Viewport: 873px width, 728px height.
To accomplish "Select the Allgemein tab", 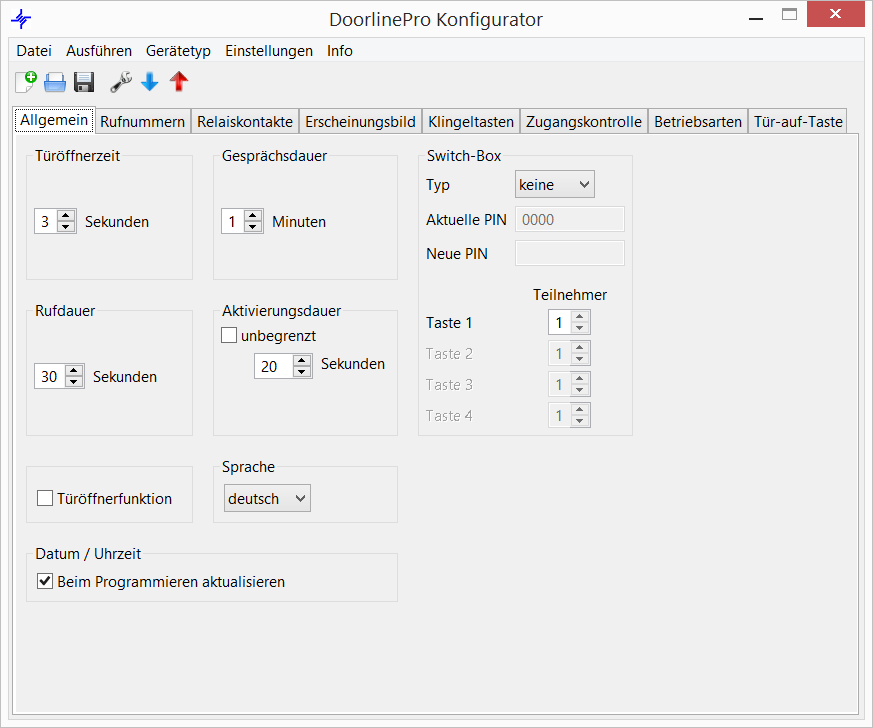I will [54, 120].
